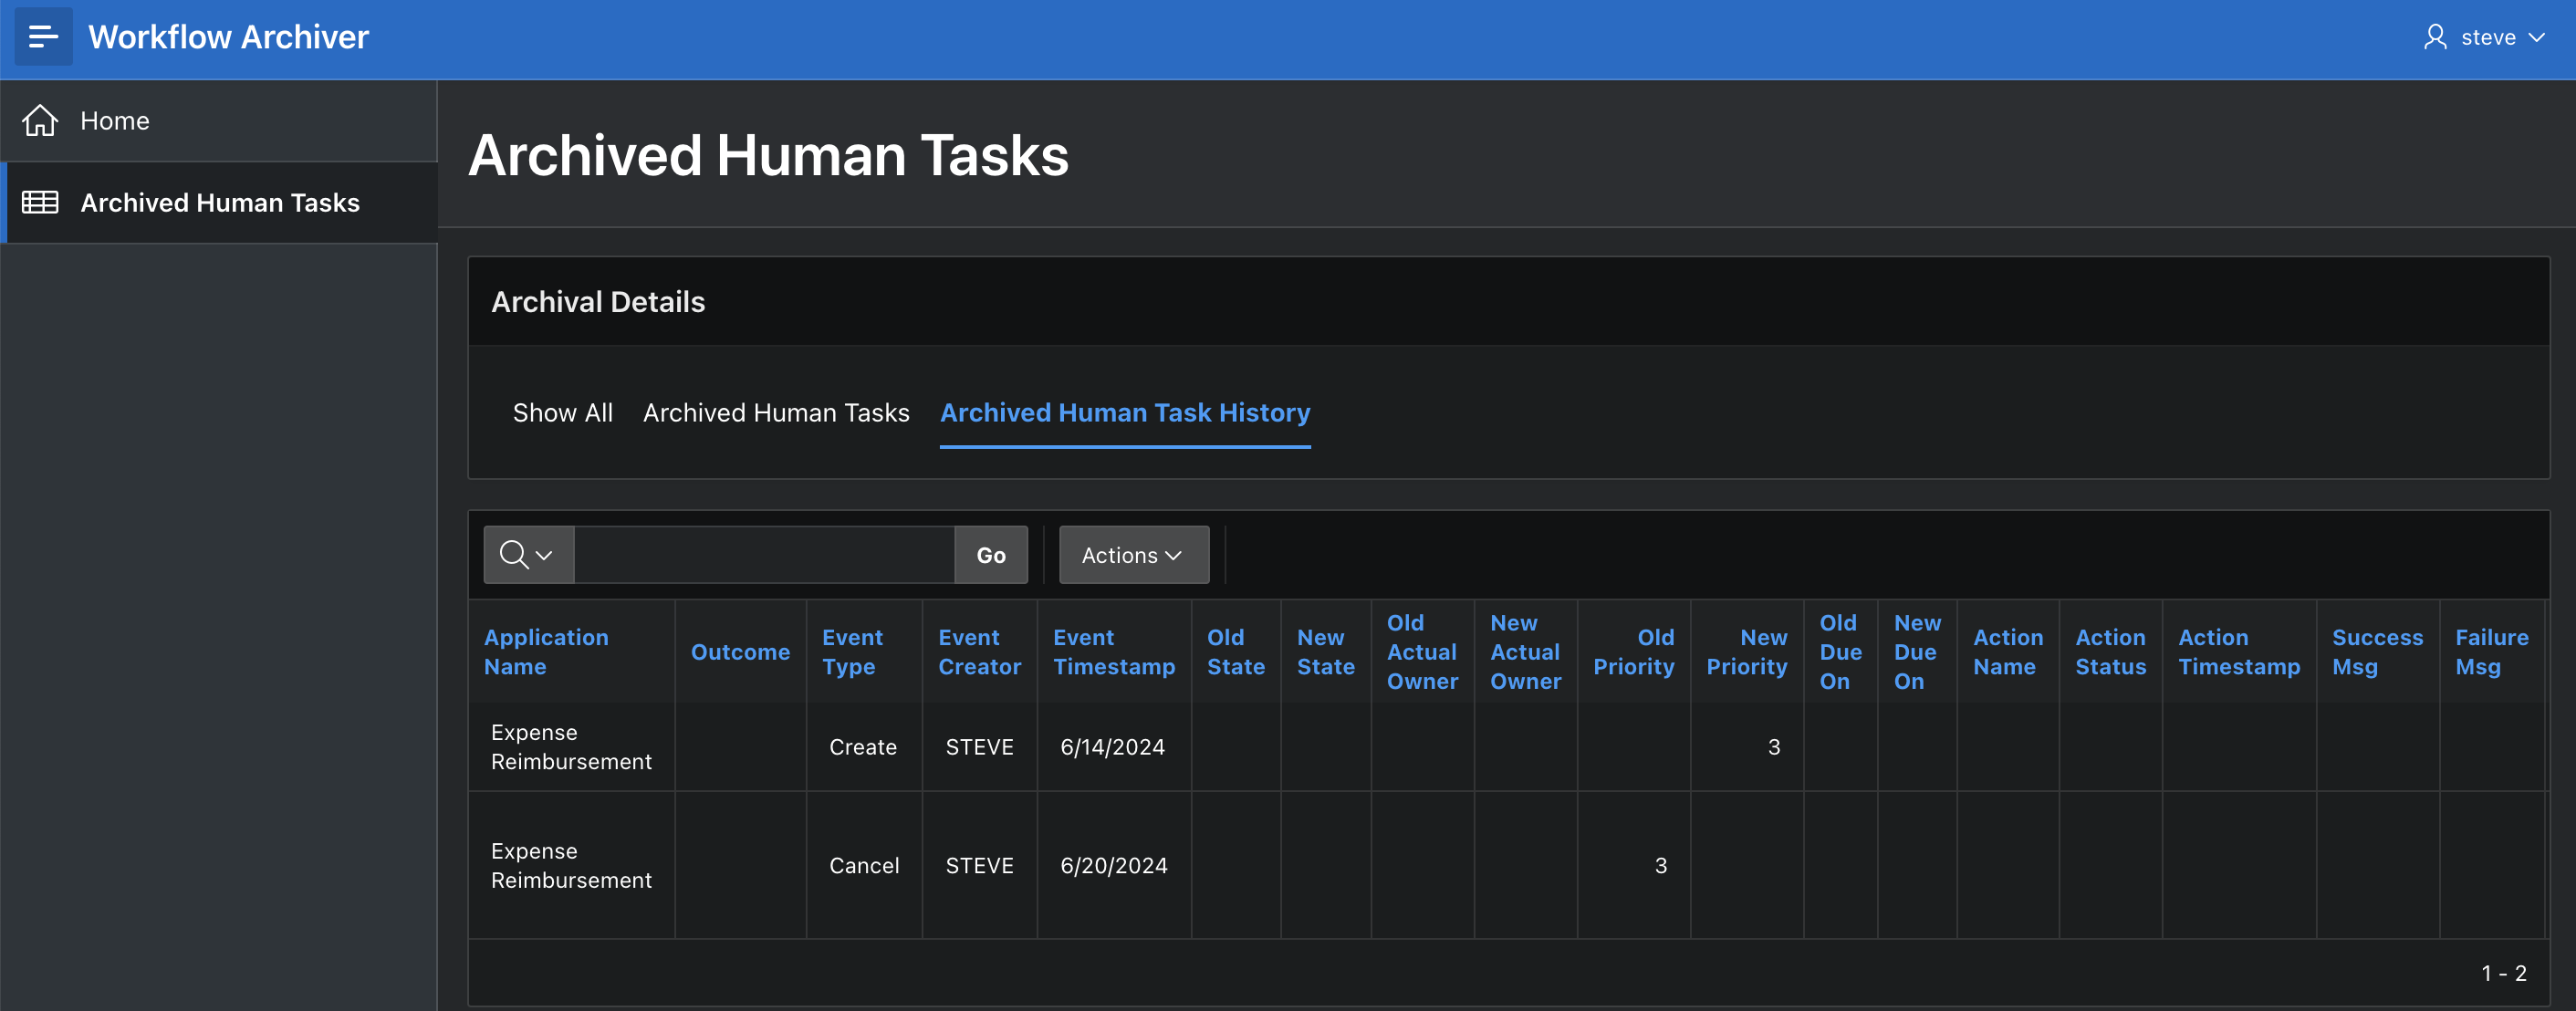Image resolution: width=2576 pixels, height=1011 pixels.
Task: Sort by the Application Name column header
Action: click(546, 652)
